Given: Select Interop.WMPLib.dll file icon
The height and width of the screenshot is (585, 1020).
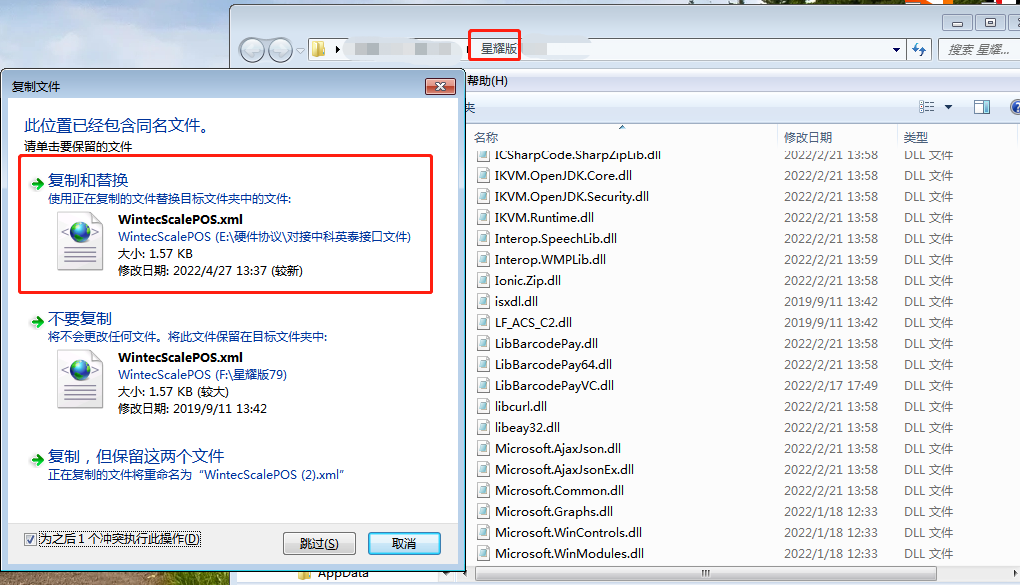Looking at the screenshot, I should [483, 260].
